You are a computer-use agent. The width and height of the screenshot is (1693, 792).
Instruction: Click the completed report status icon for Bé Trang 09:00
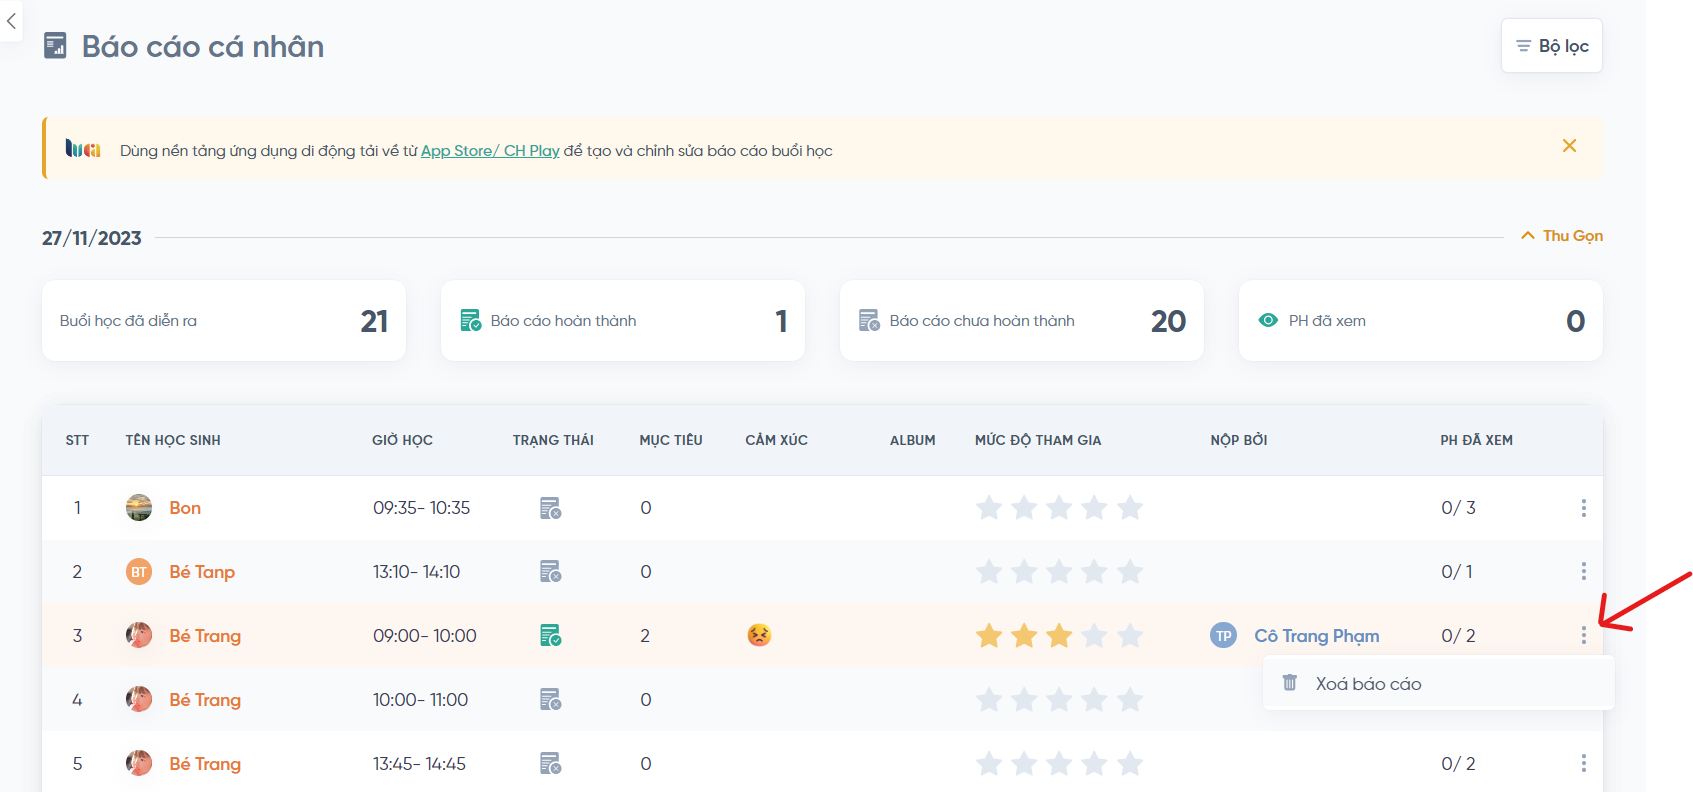pos(550,636)
